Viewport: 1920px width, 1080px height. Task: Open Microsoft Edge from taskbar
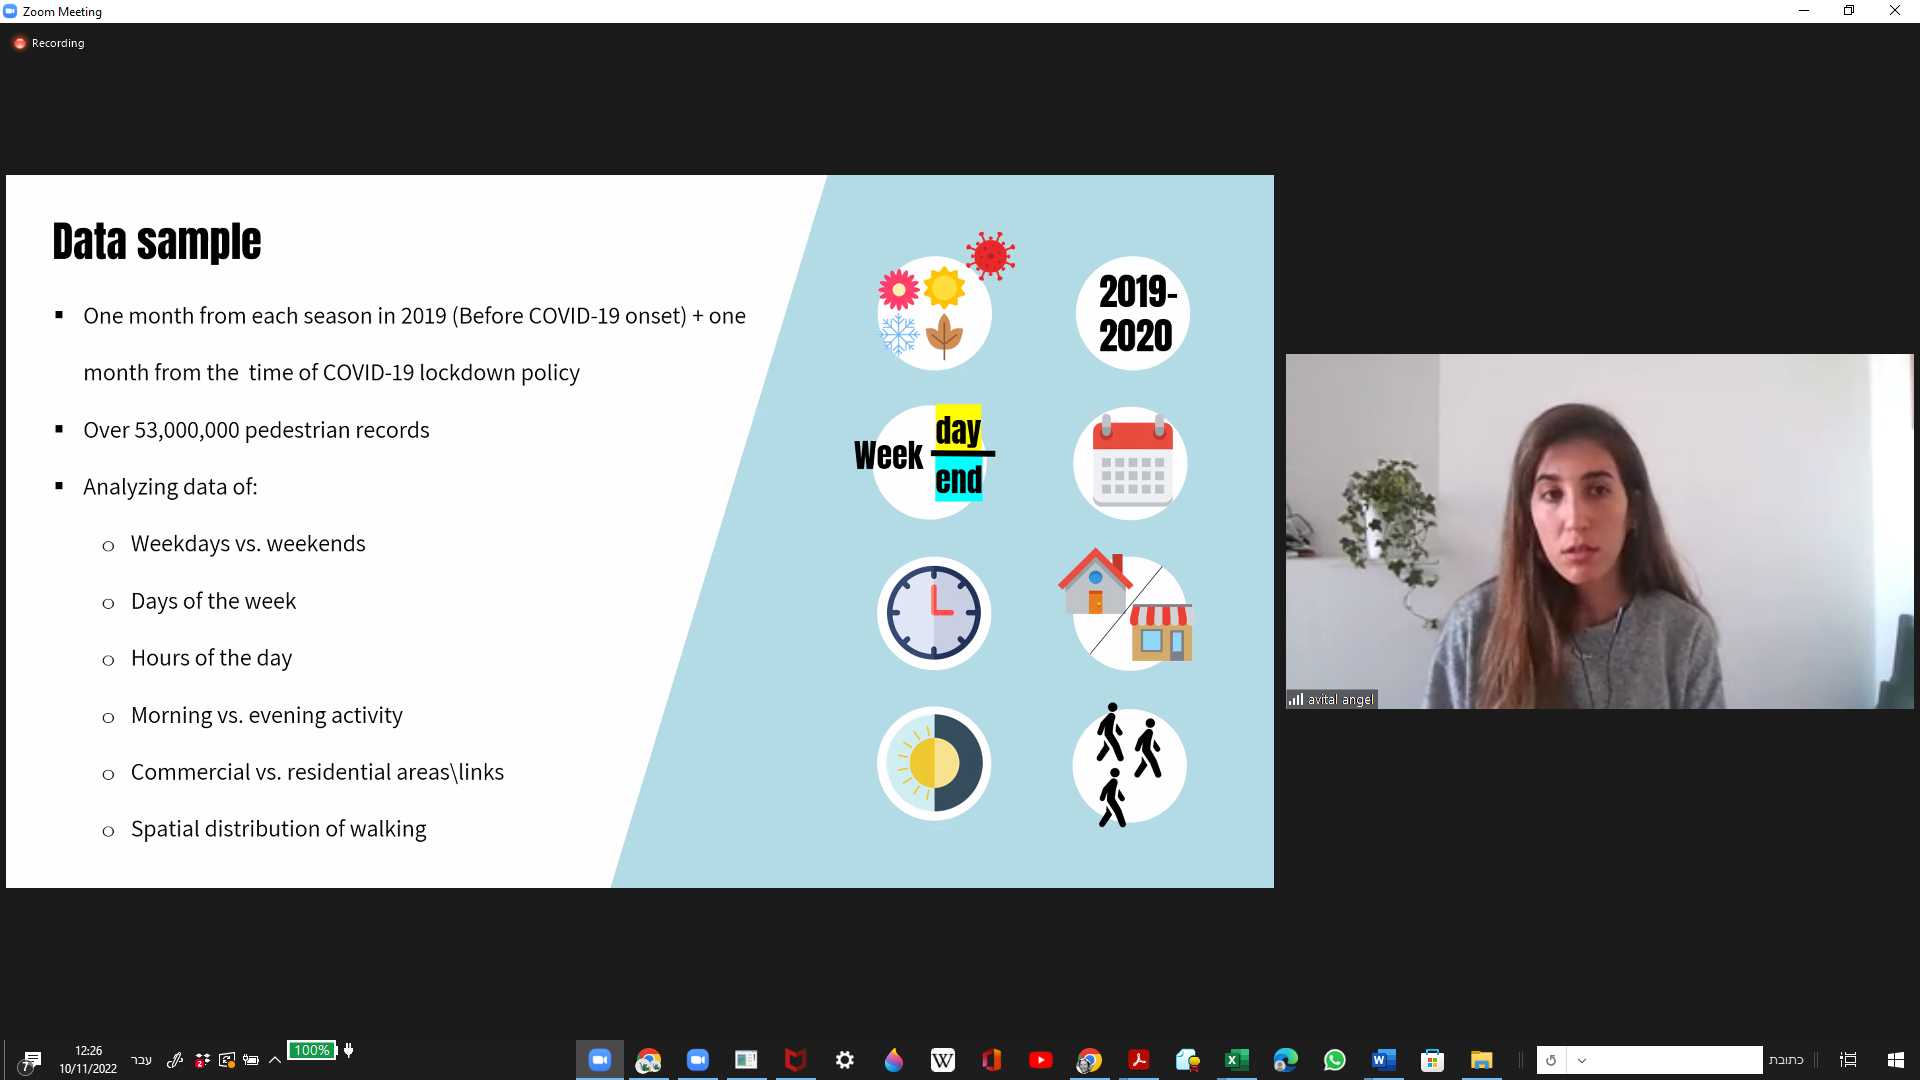click(x=1285, y=1060)
